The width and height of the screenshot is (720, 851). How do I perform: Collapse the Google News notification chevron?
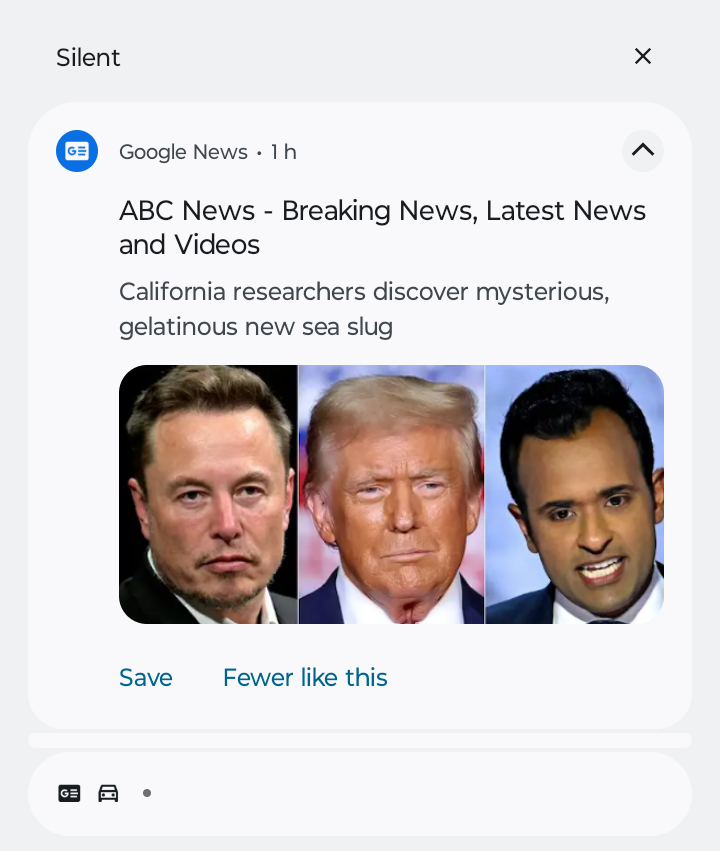pyautogui.click(x=643, y=150)
